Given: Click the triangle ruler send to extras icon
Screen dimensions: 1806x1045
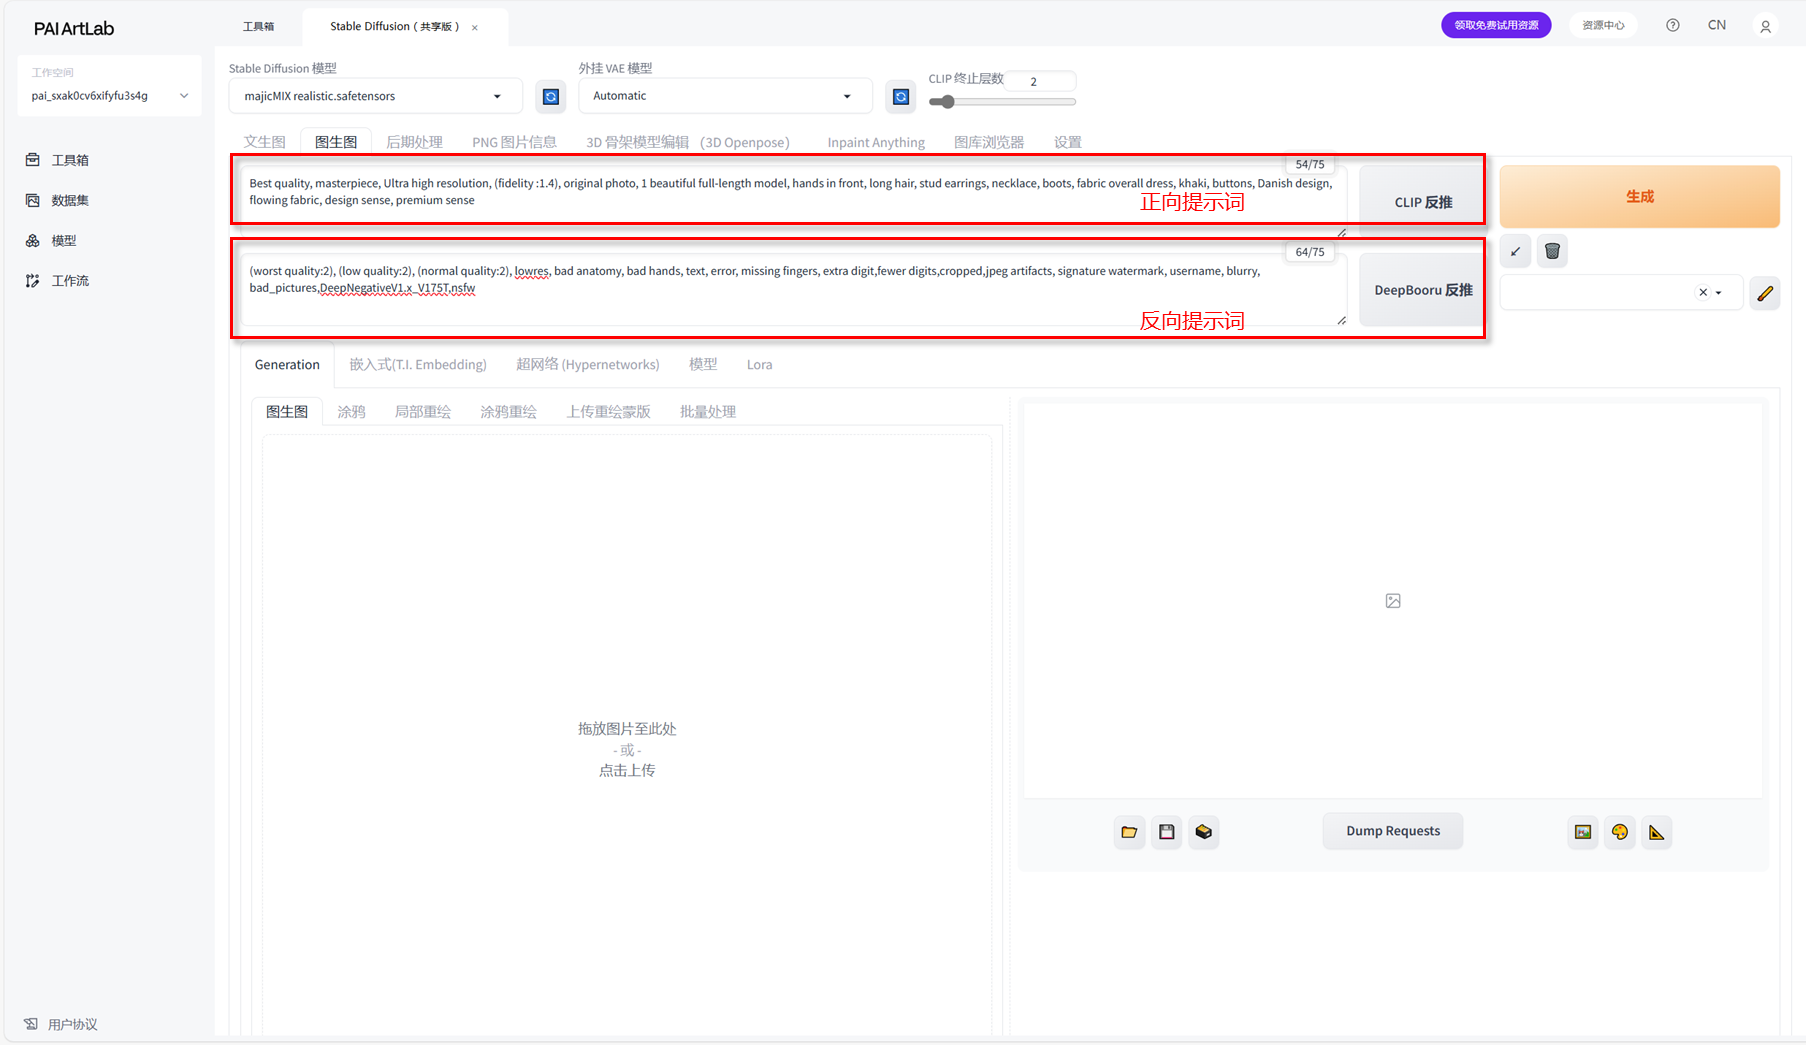Looking at the screenshot, I should click(x=1657, y=832).
